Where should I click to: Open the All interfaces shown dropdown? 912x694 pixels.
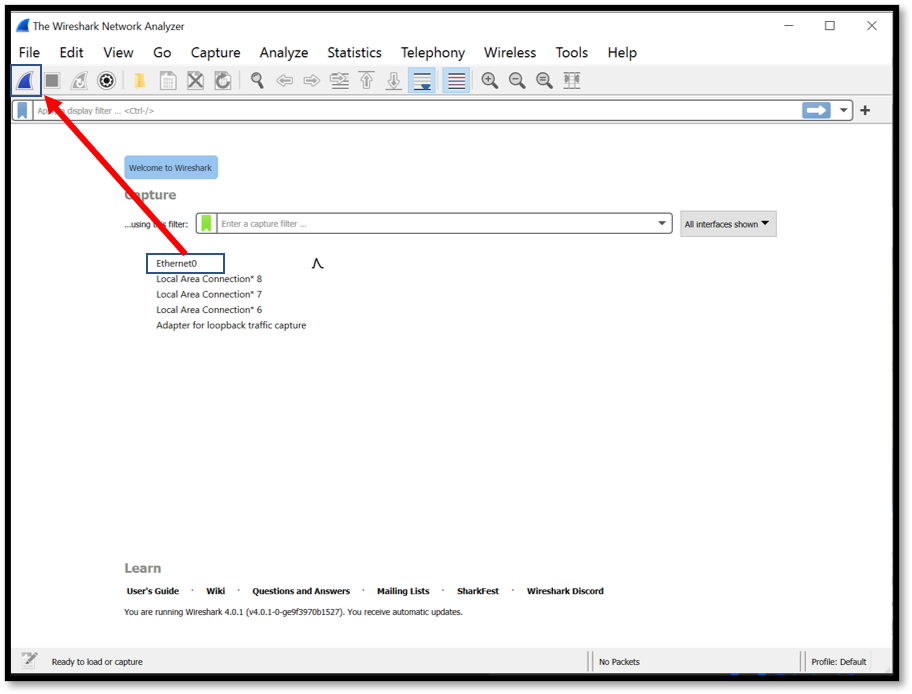(728, 224)
